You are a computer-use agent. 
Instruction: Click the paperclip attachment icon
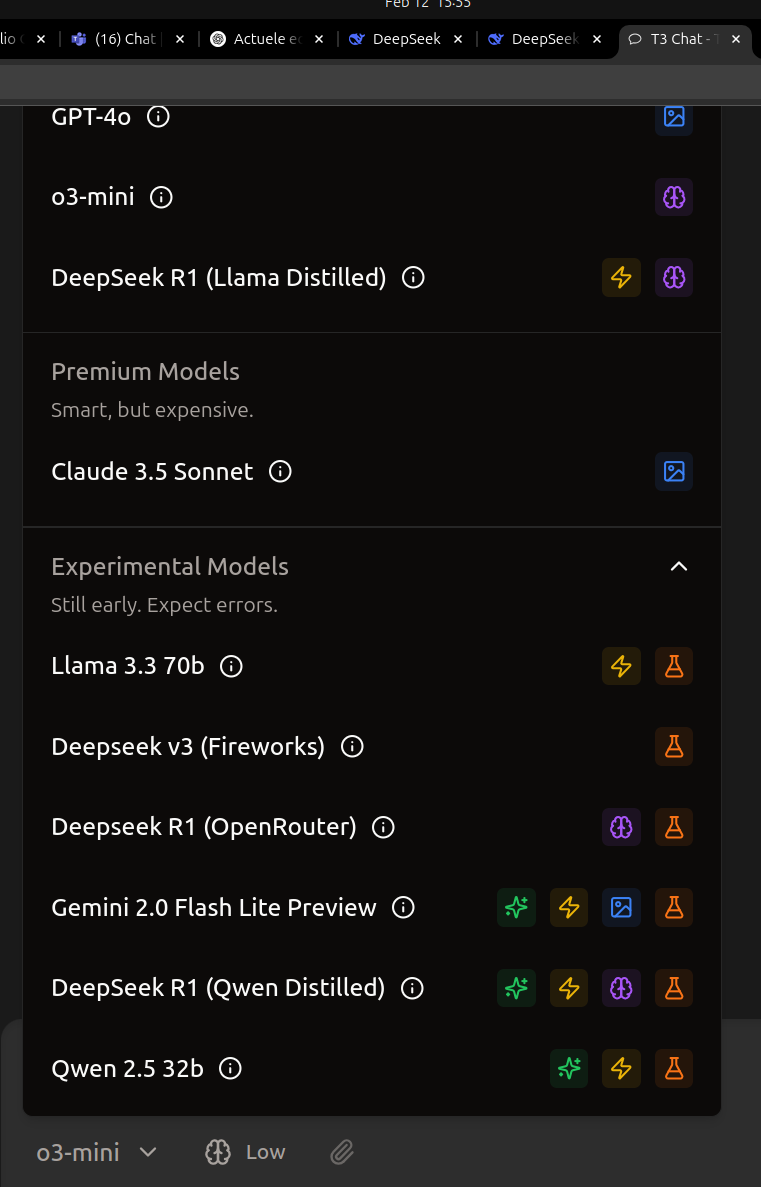pyautogui.click(x=342, y=1152)
